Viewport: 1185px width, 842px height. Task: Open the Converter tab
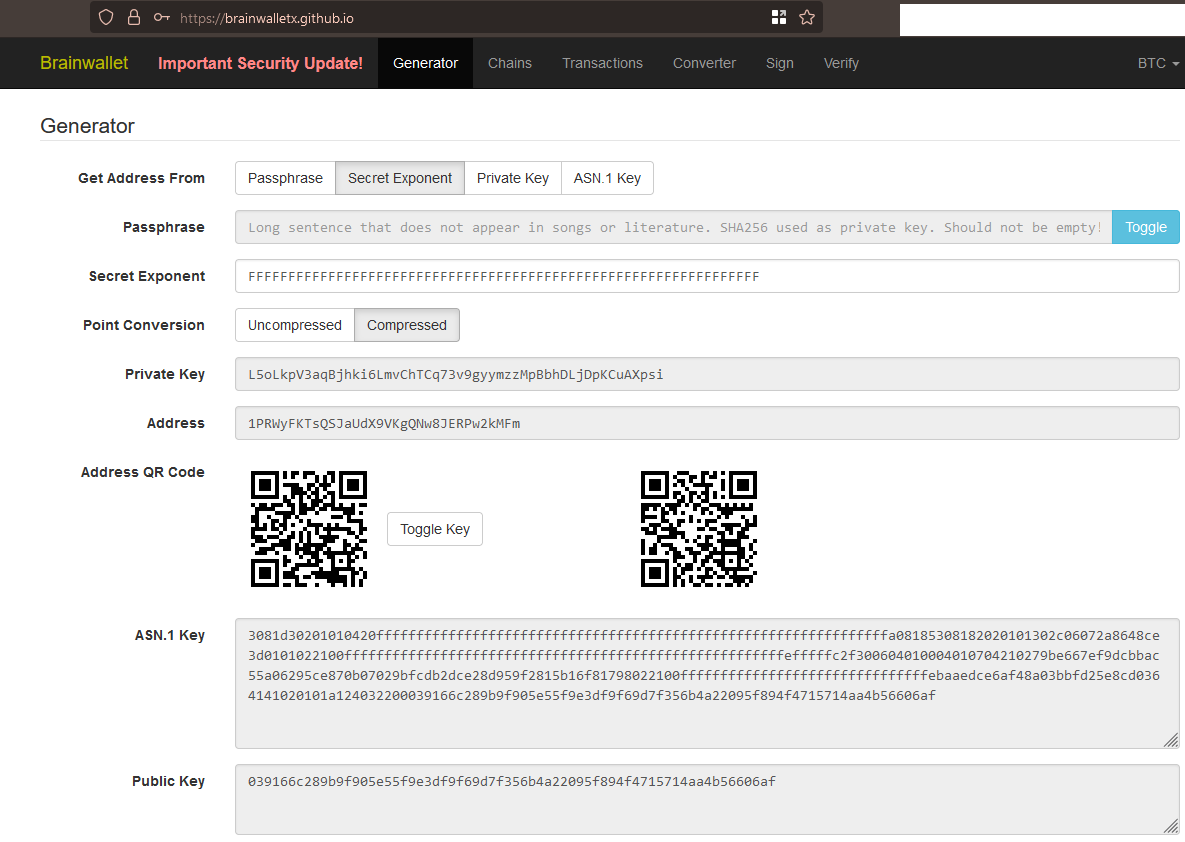[x=704, y=63]
